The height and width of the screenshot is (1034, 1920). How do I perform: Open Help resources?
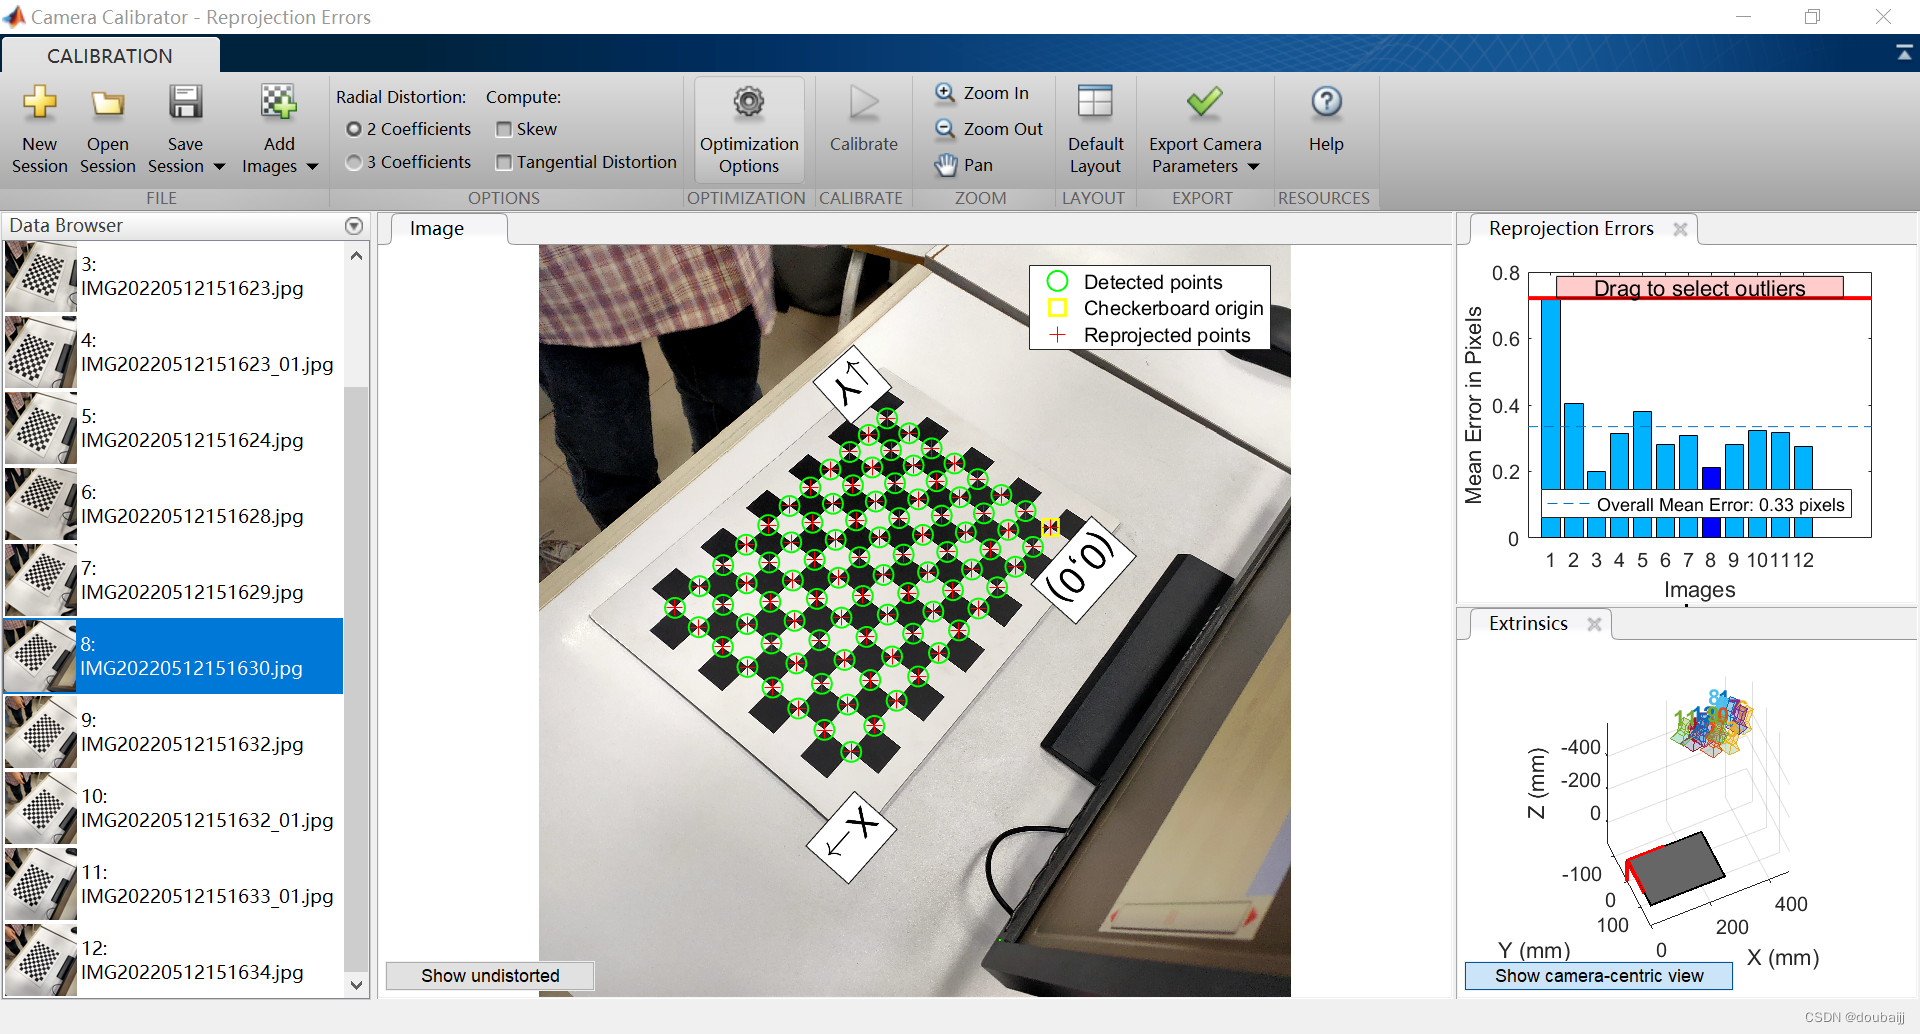[1326, 118]
